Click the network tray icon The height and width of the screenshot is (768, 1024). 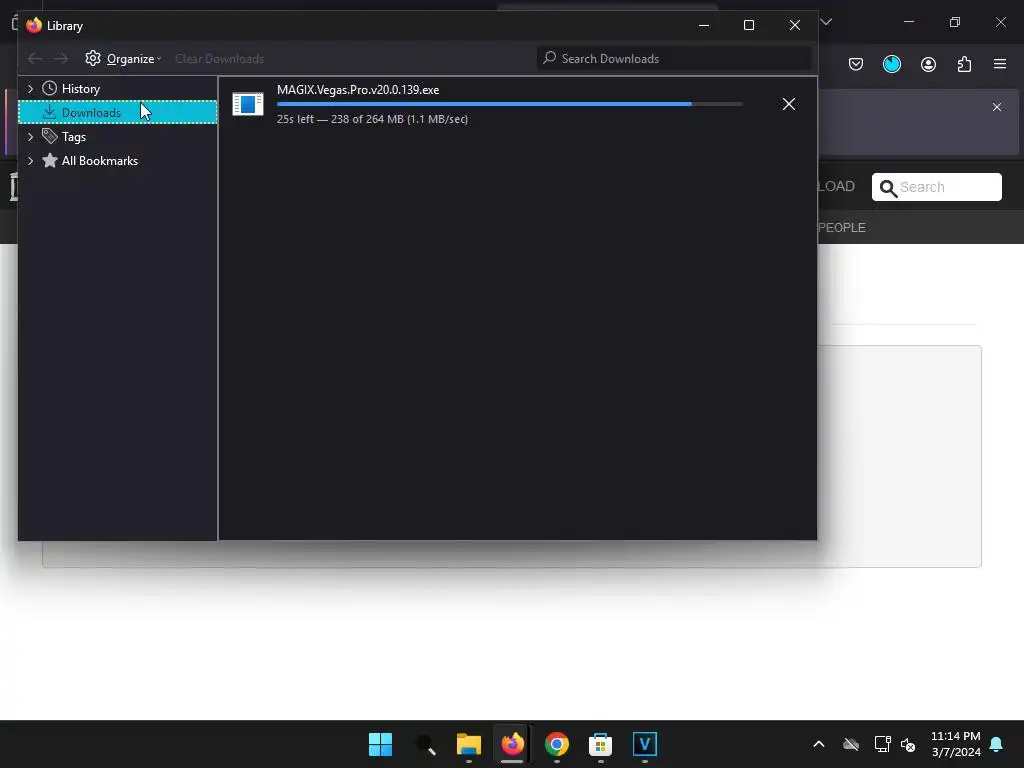pyautogui.click(x=882, y=744)
